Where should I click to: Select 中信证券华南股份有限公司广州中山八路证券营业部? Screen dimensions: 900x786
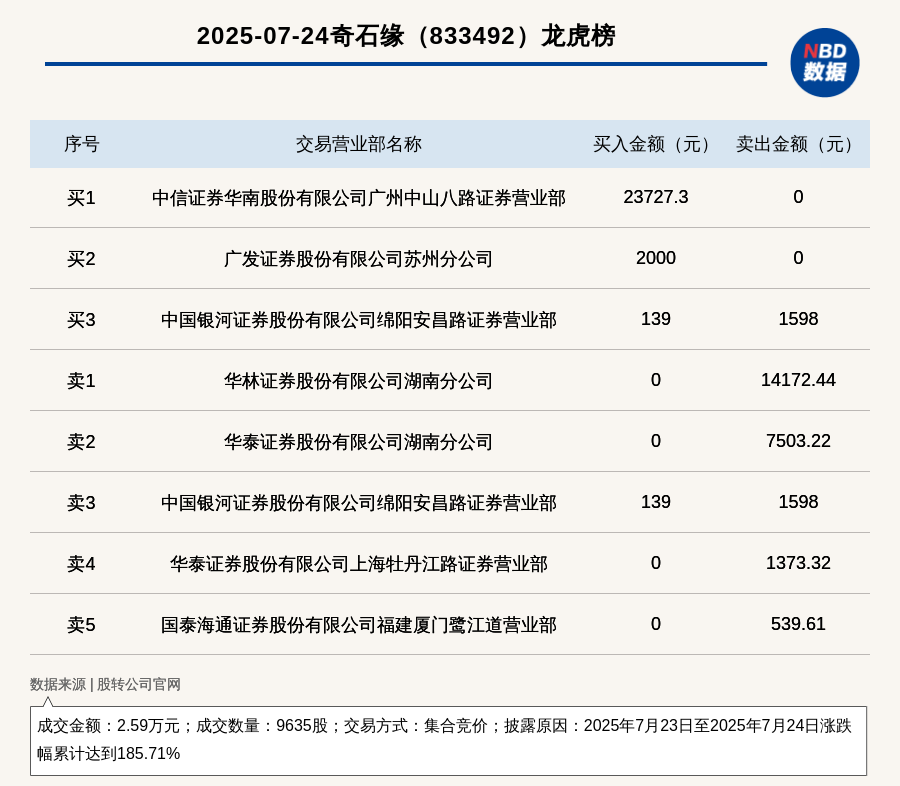(x=359, y=198)
